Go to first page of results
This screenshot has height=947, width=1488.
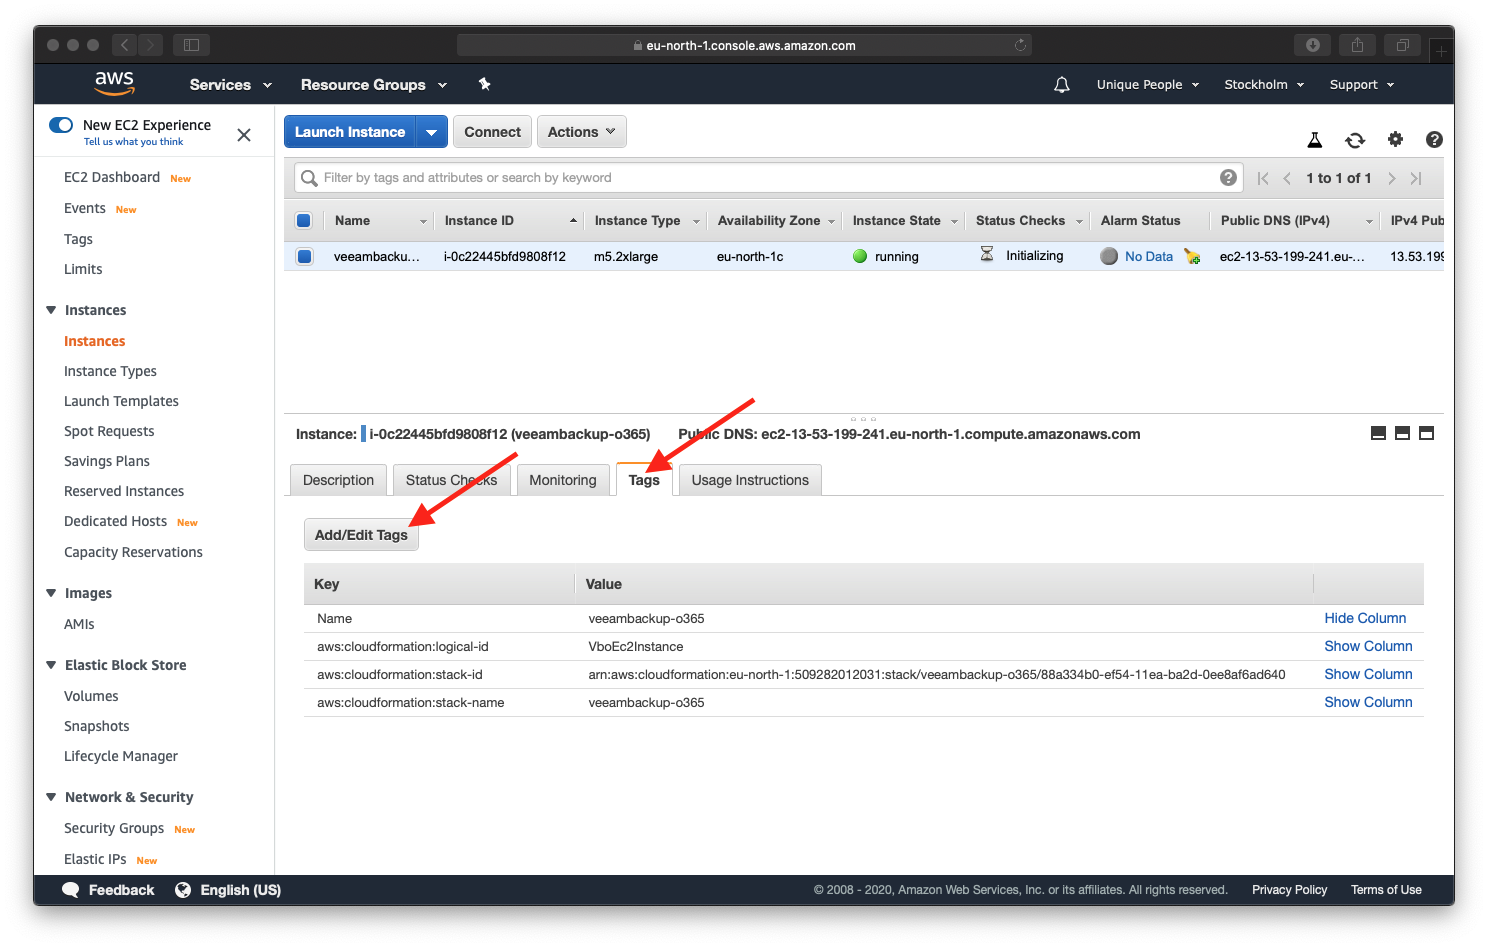[1263, 178]
